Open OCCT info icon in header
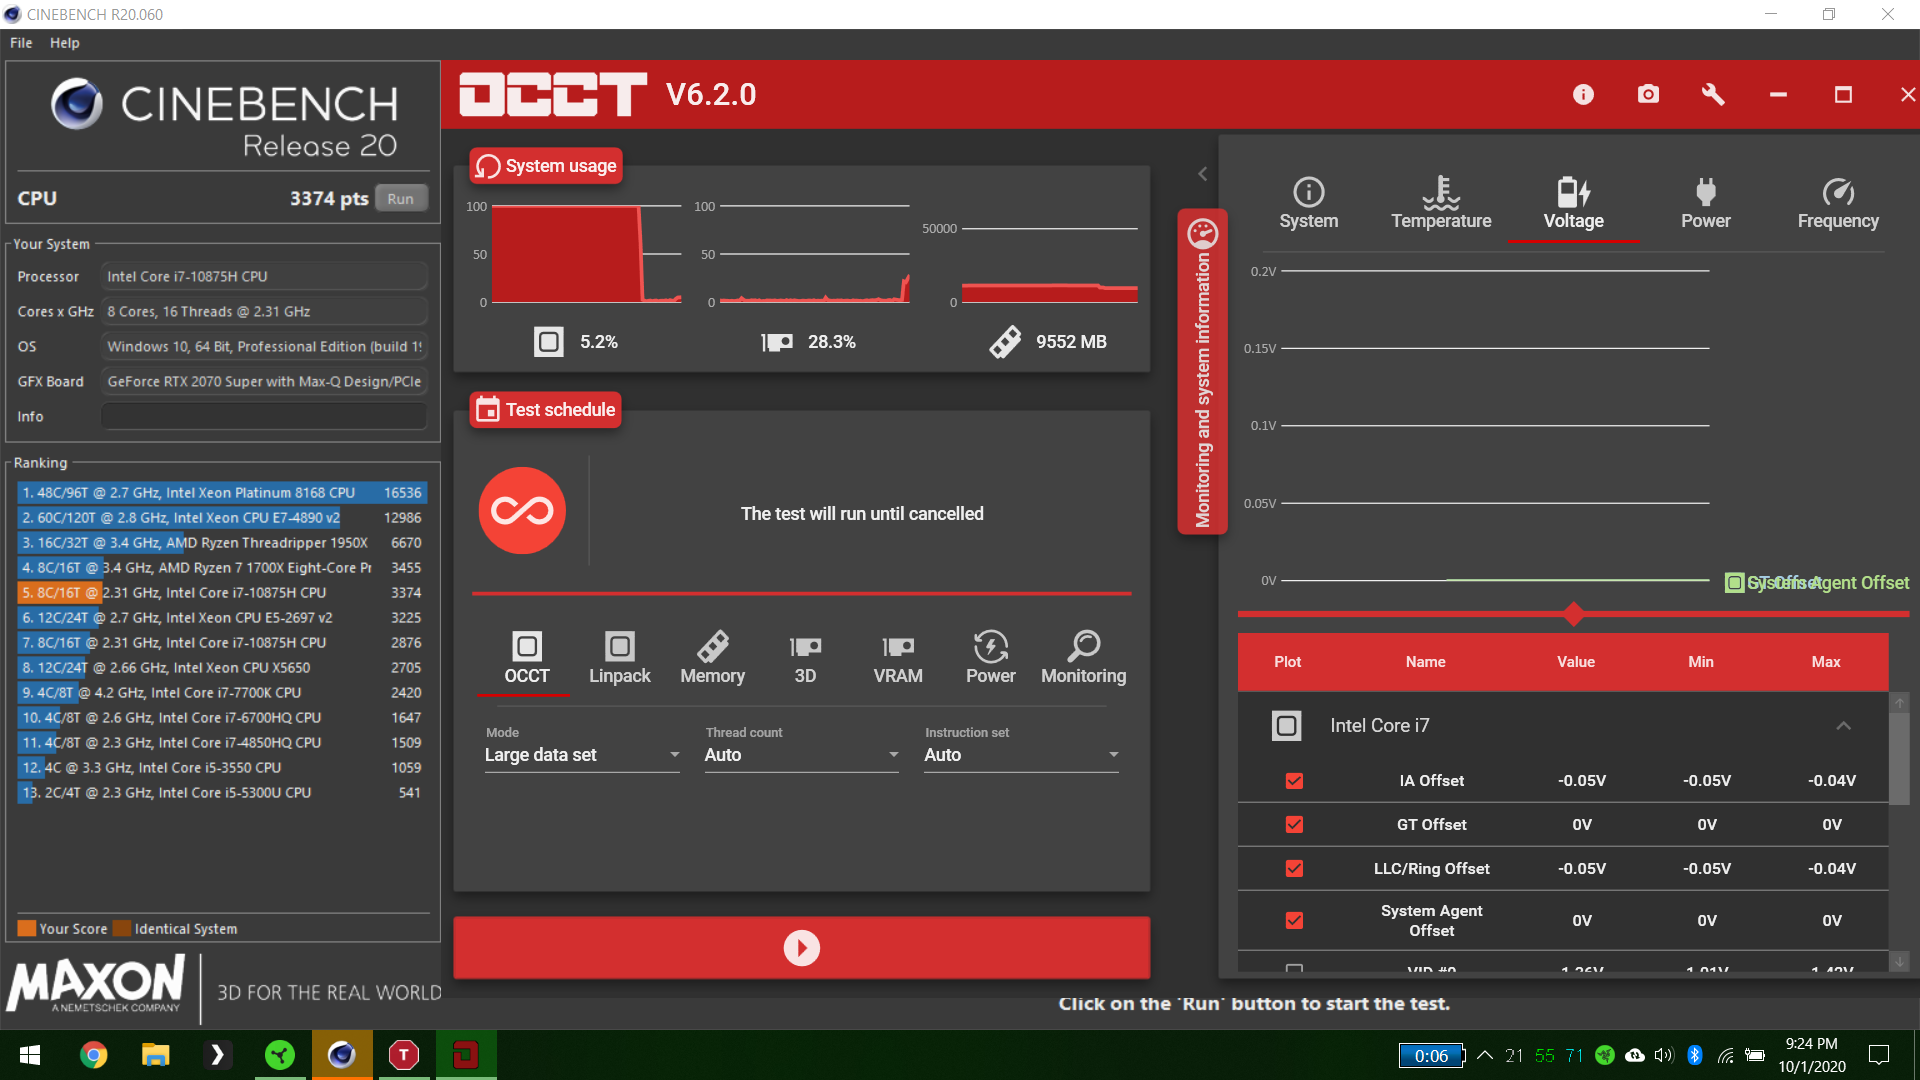Viewport: 1920px width, 1080px height. 1583,94
